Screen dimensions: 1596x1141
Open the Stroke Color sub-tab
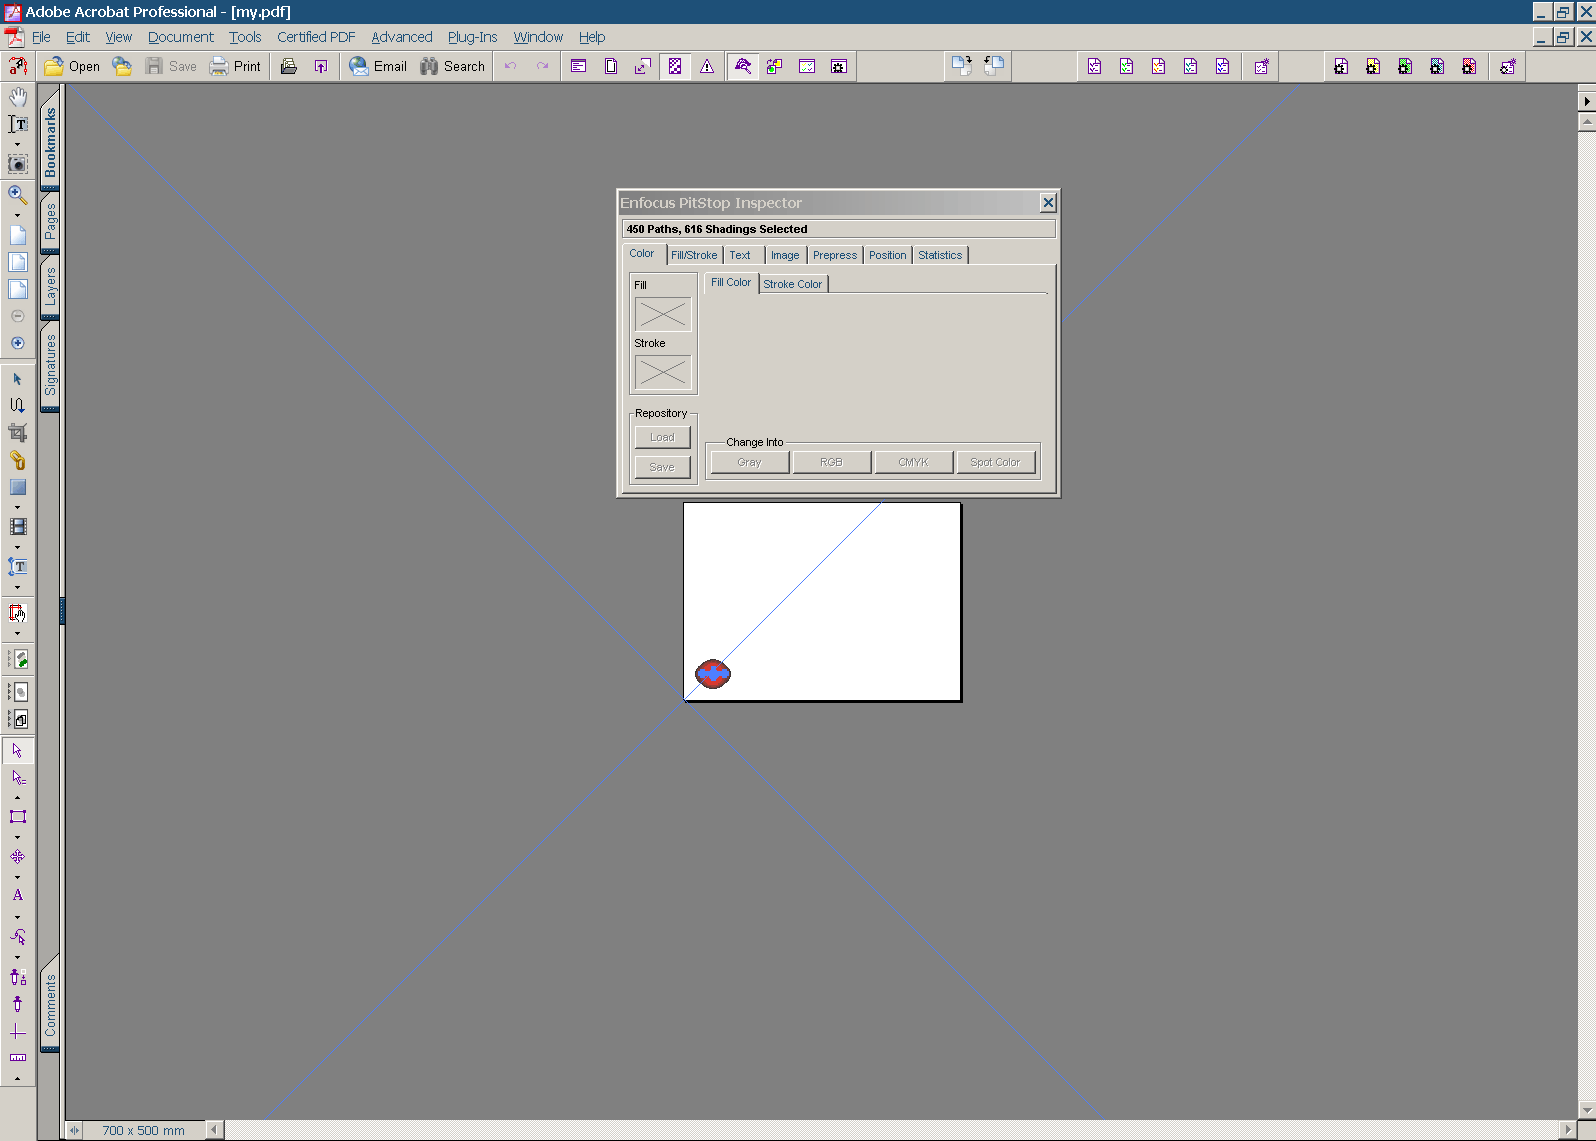tap(793, 284)
